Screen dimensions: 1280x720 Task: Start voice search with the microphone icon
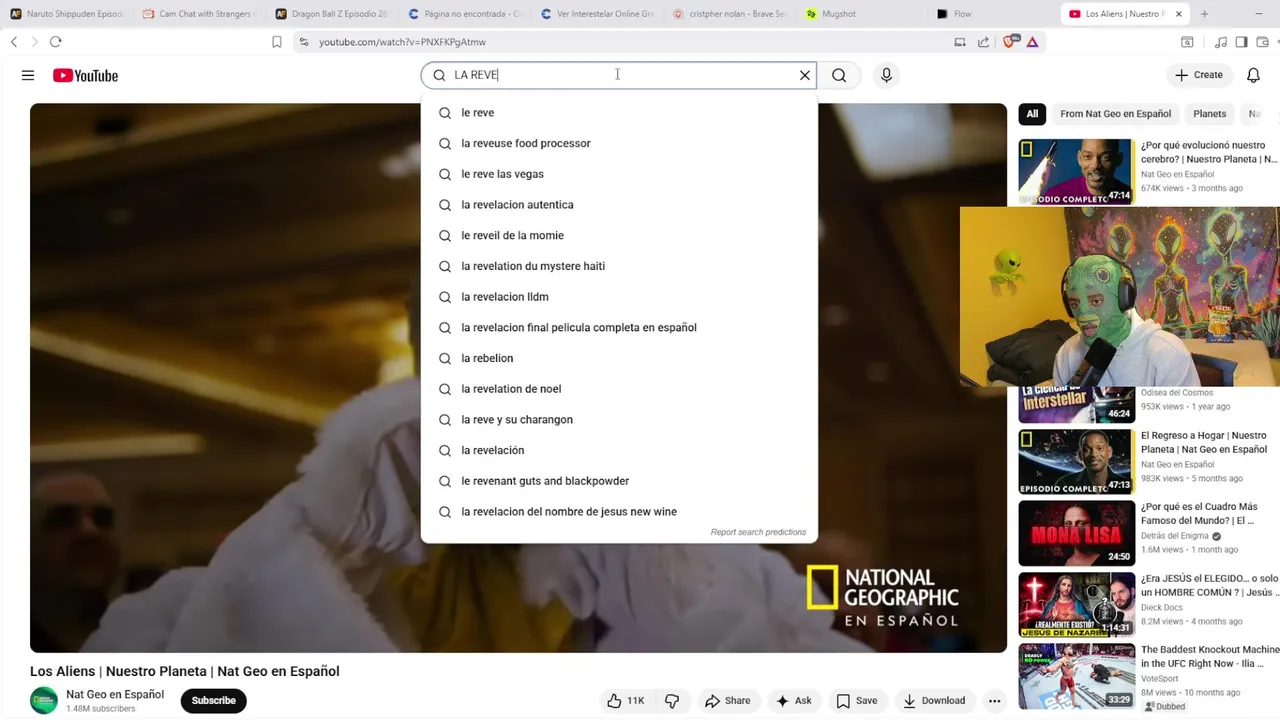[886, 75]
